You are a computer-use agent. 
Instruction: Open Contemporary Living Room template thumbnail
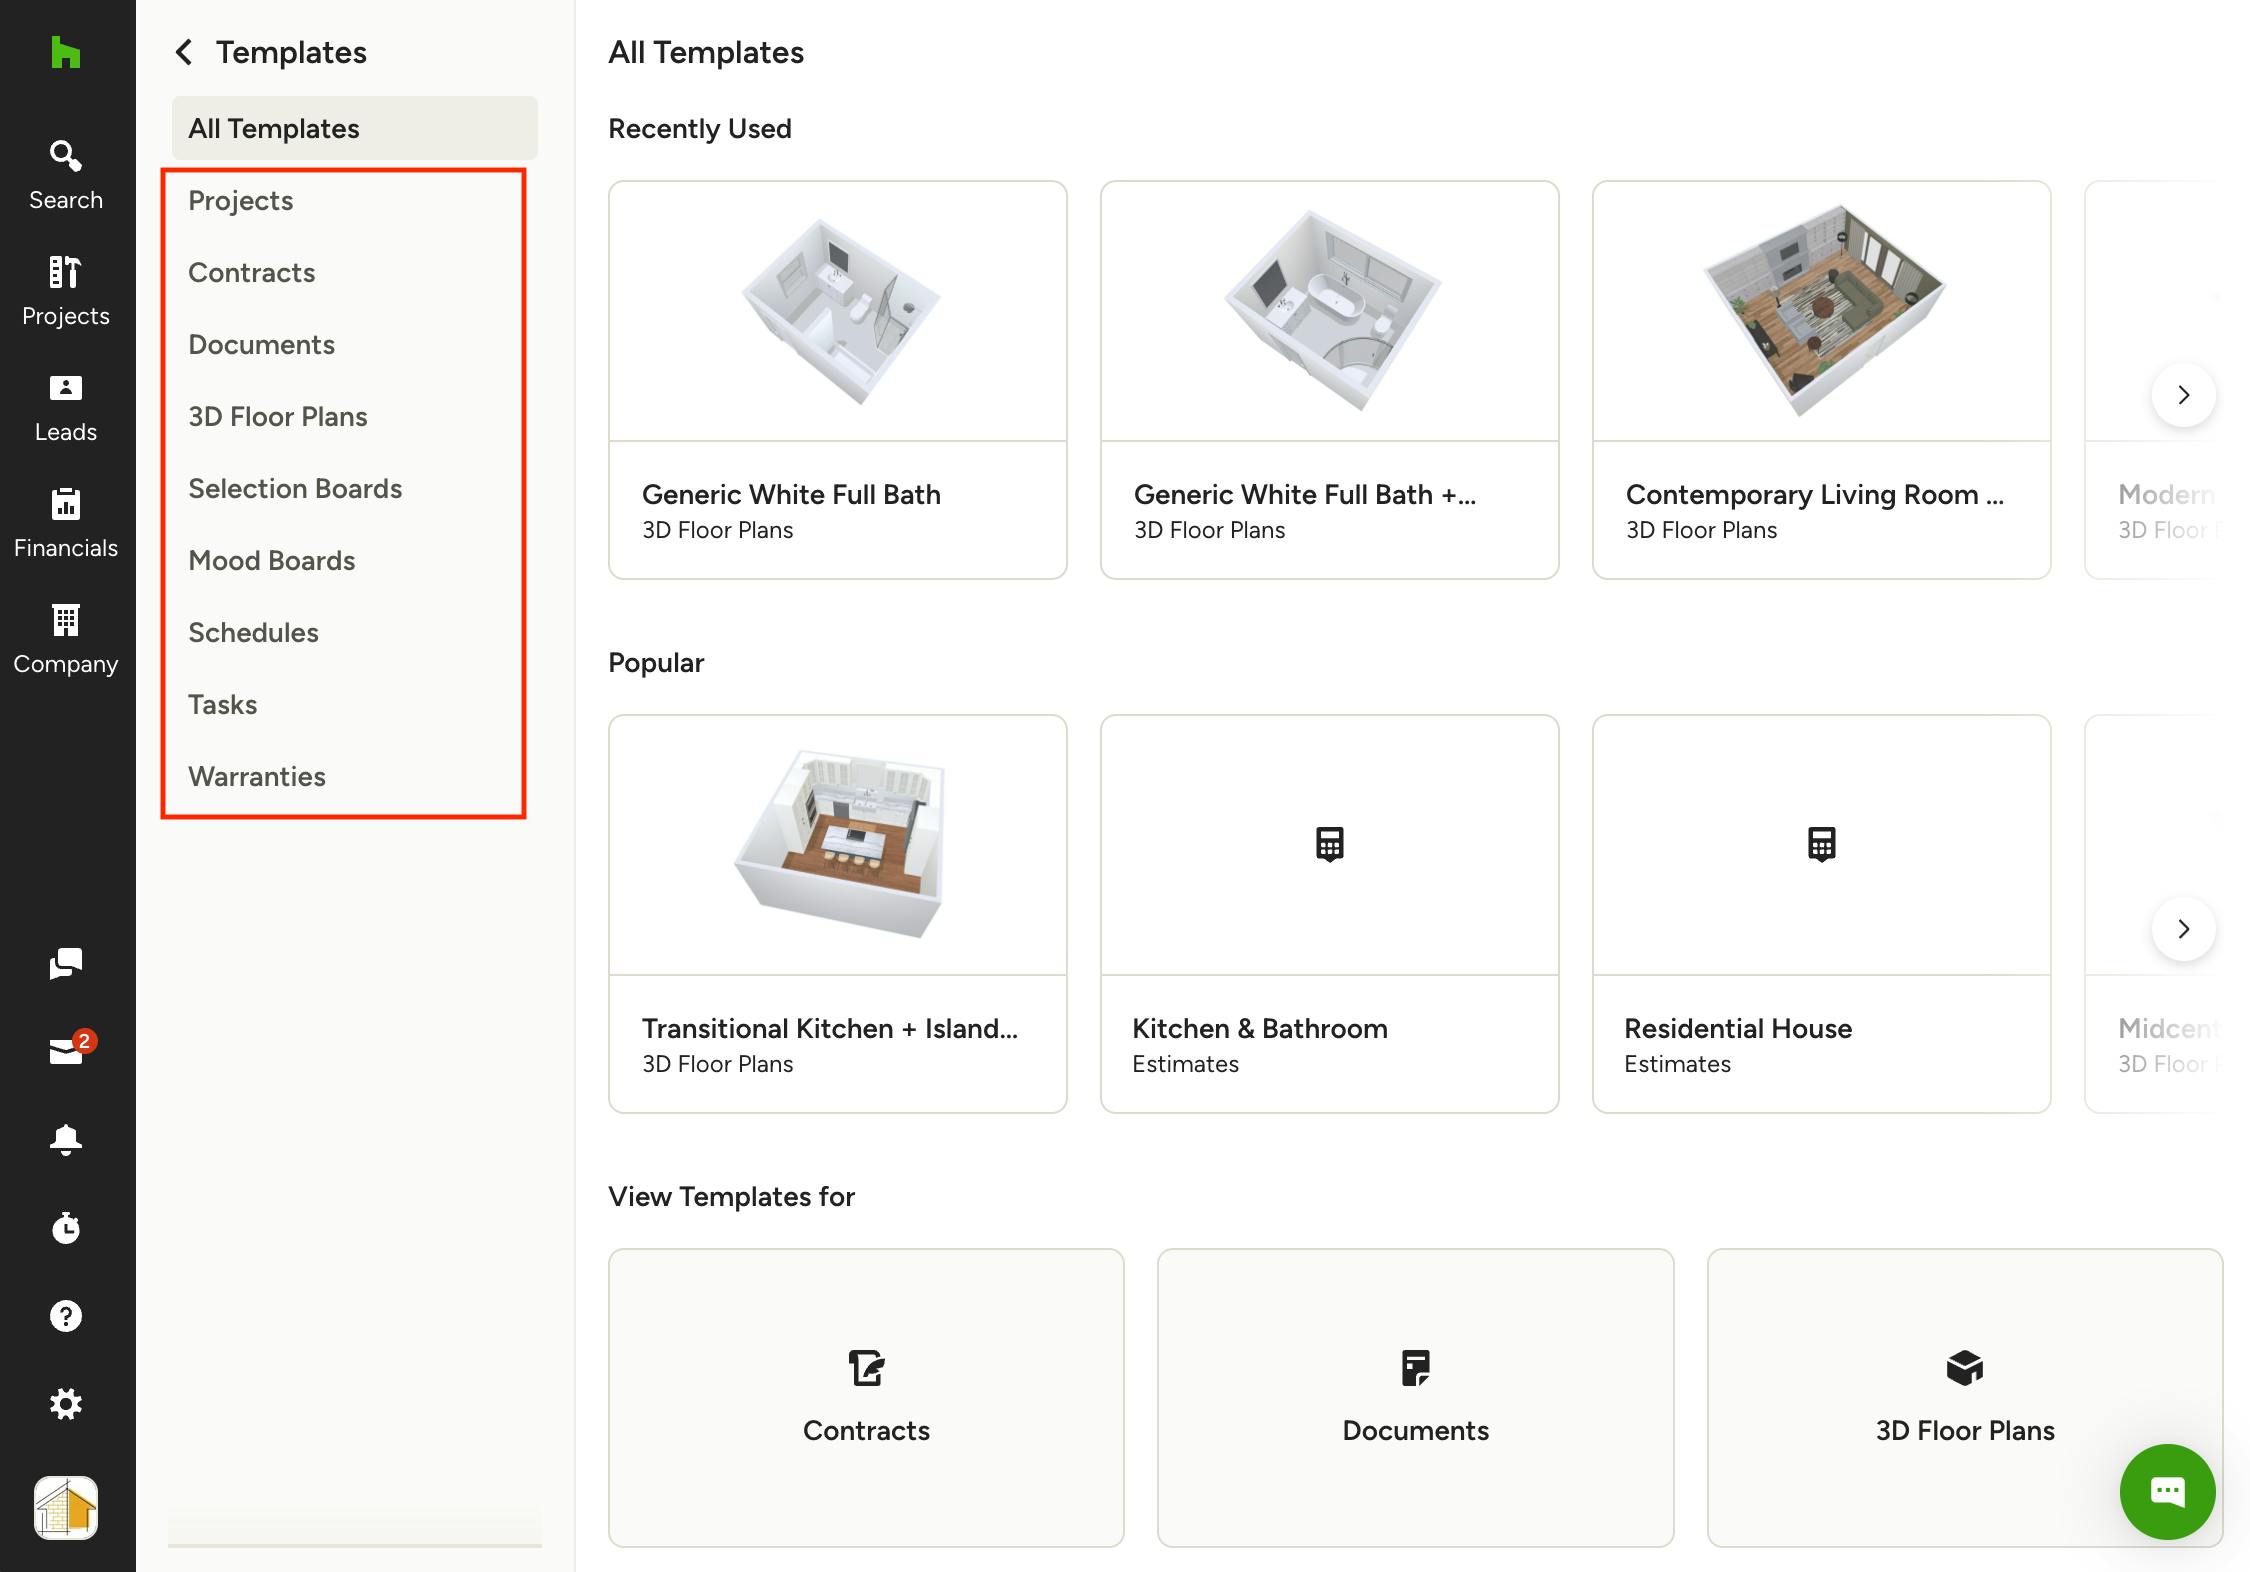click(1822, 311)
